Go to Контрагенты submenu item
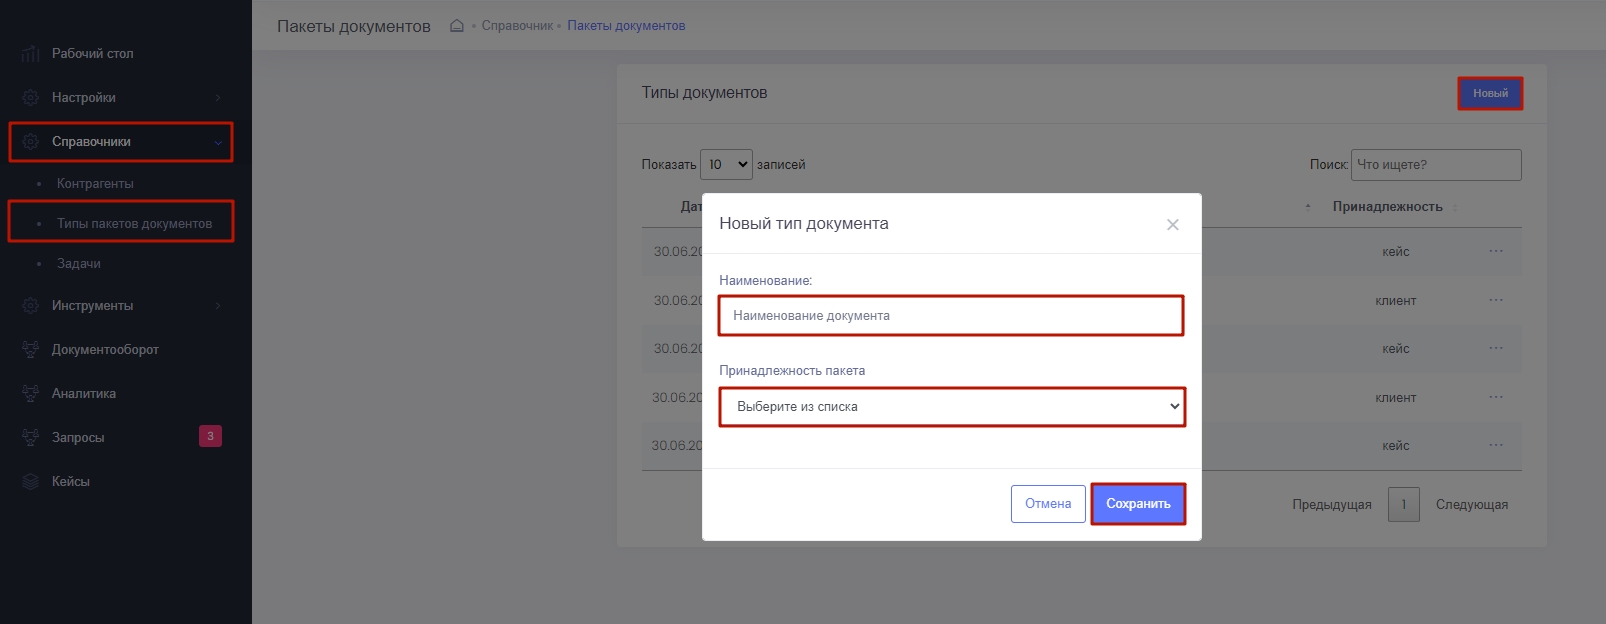Screen dimensions: 1606x624 [95, 184]
